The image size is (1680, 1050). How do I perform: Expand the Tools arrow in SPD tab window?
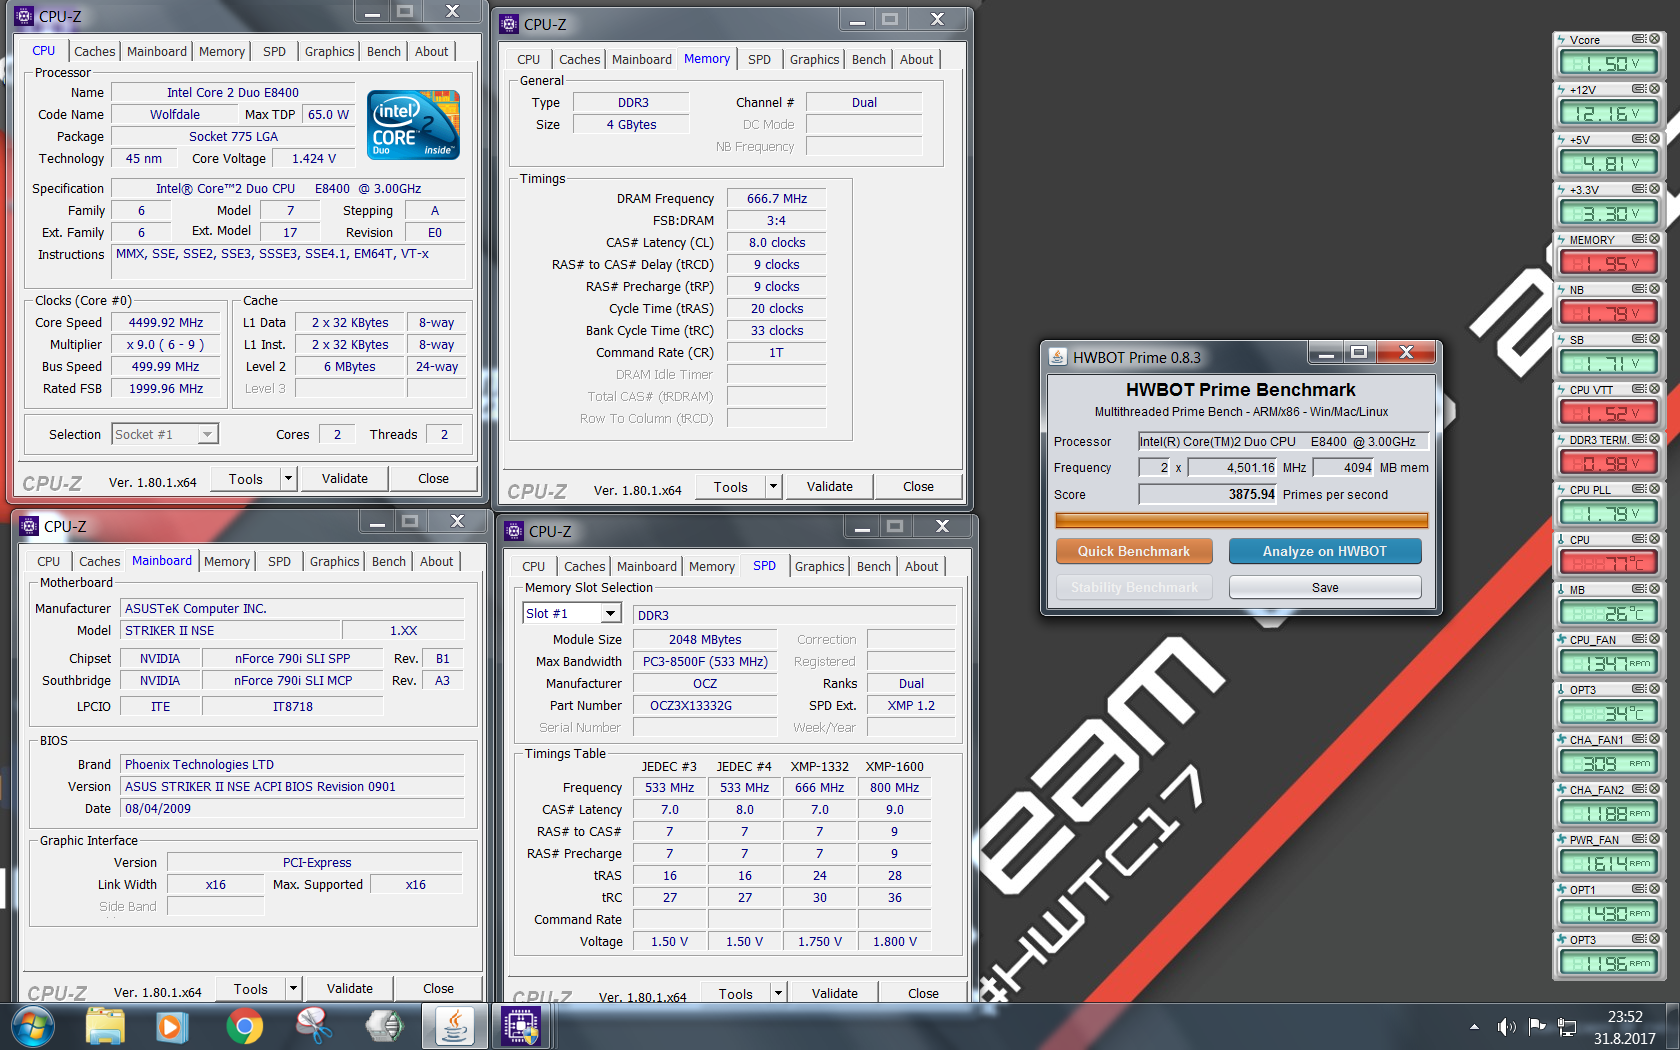coord(778,994)
